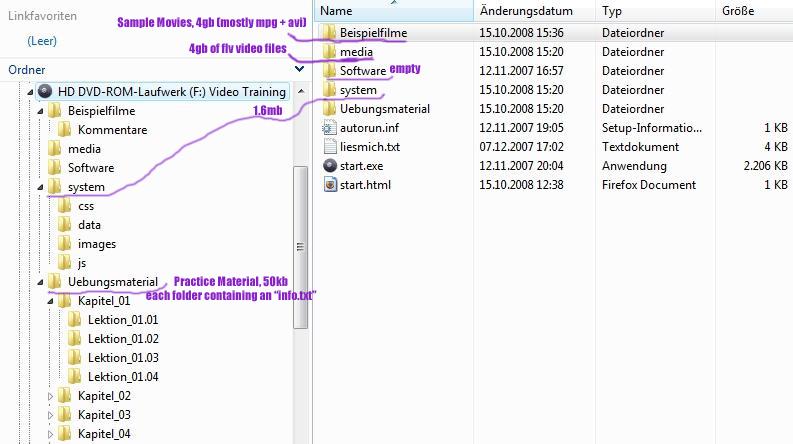The width and height of the screenshot is (793, 444).
Task: Click the '15.10.2008 12:38' date cell
Action: point(521,185)
